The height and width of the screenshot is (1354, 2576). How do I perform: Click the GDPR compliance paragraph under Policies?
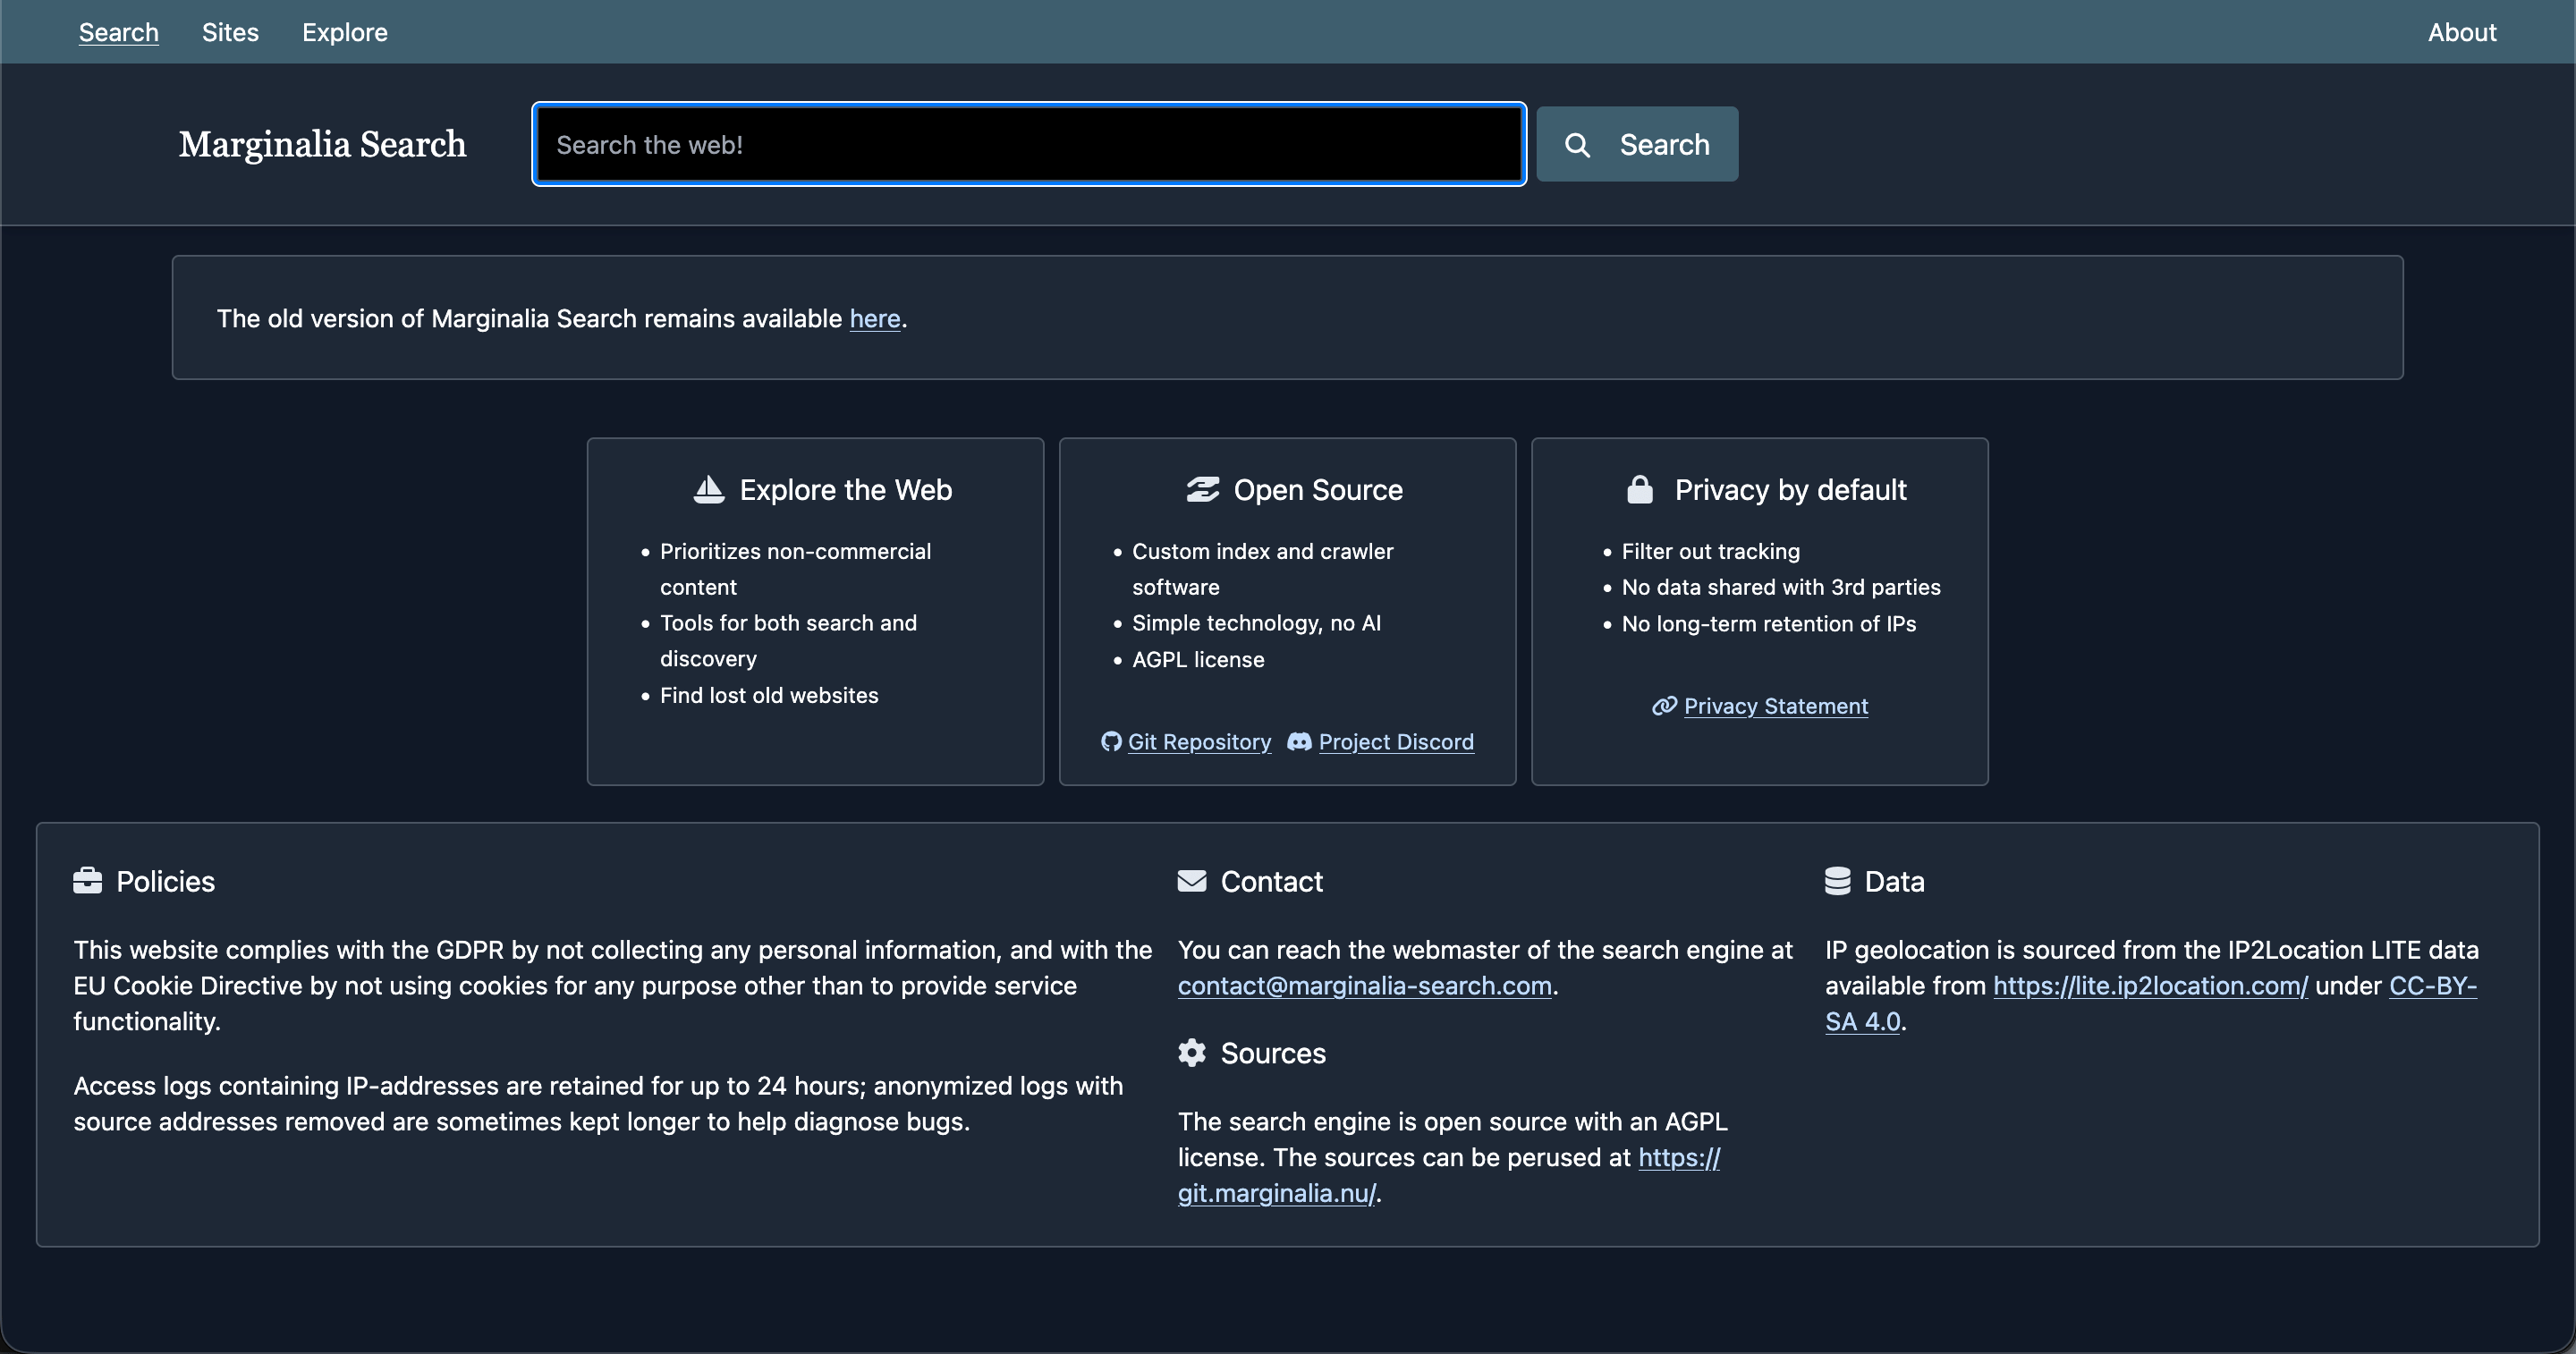click(613, 985)
